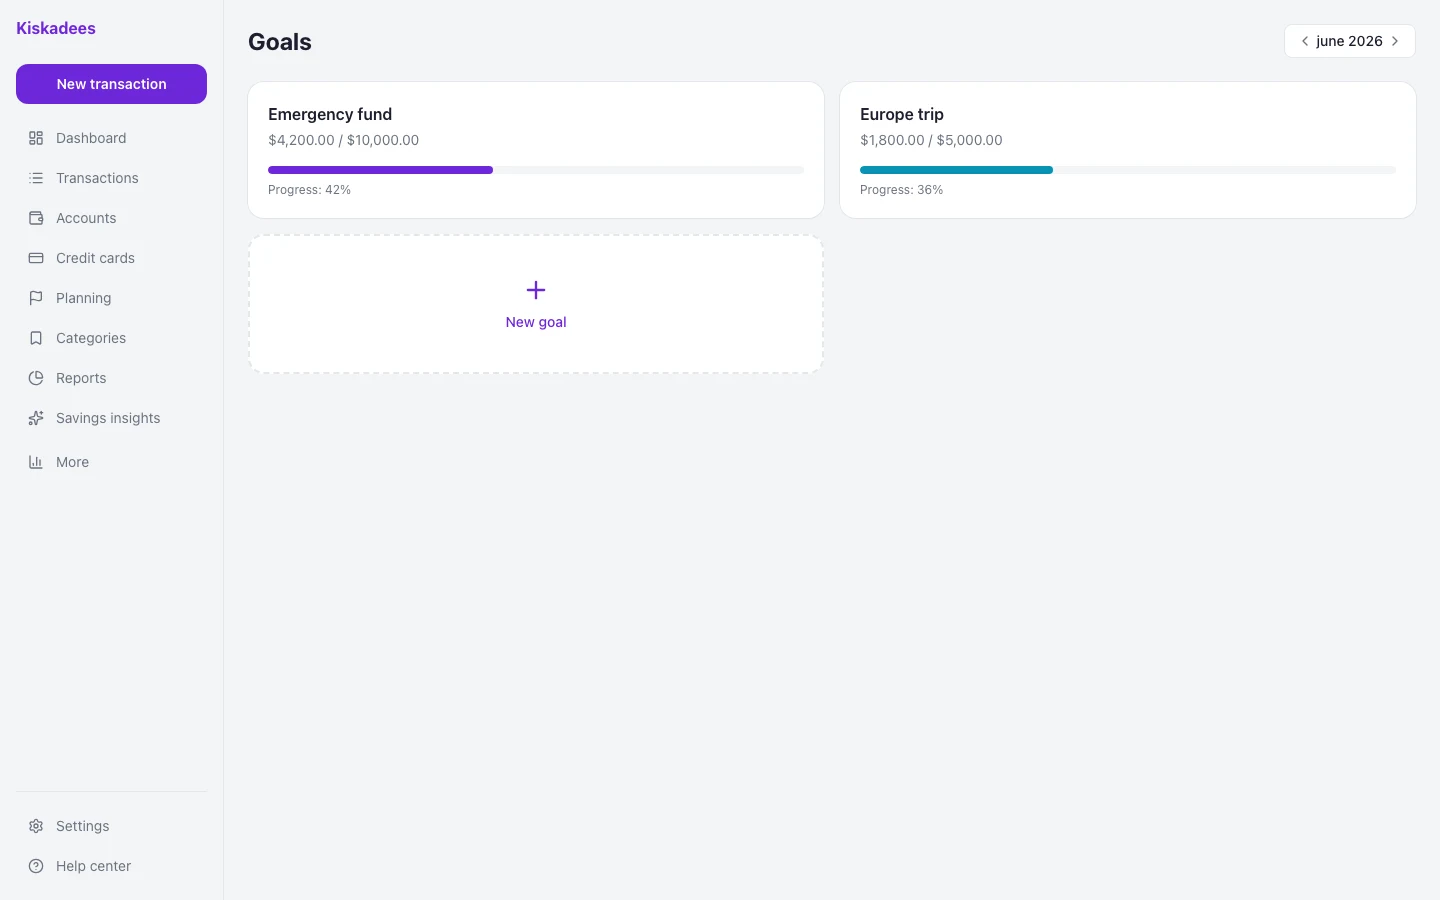Open the Categories section

(x=111, y=338)
